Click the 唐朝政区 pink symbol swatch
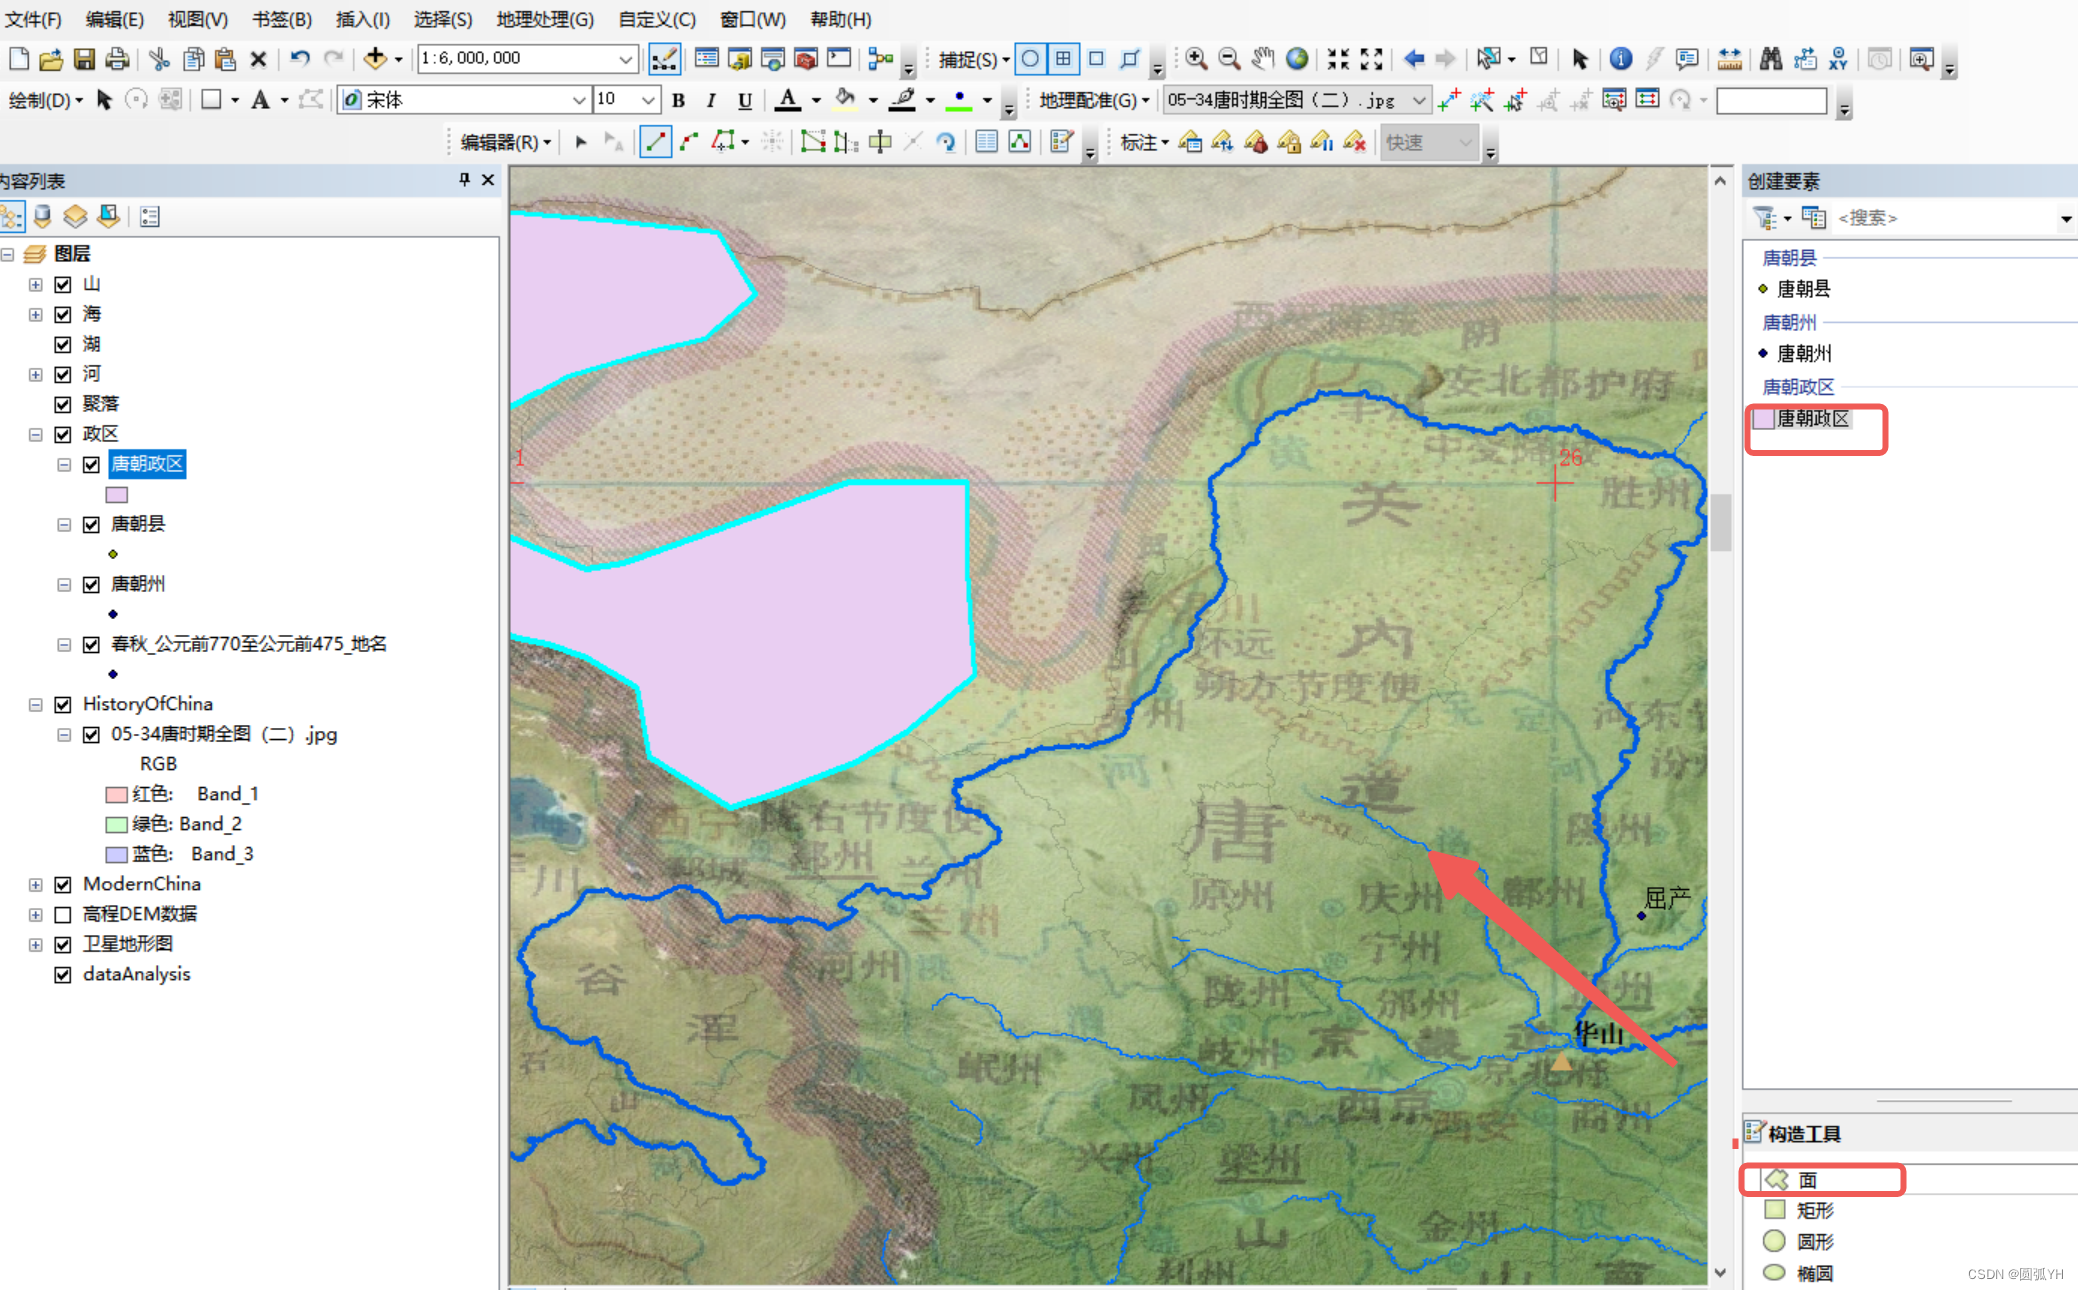The image size is (2078, 1290). (x=117, y=494)
